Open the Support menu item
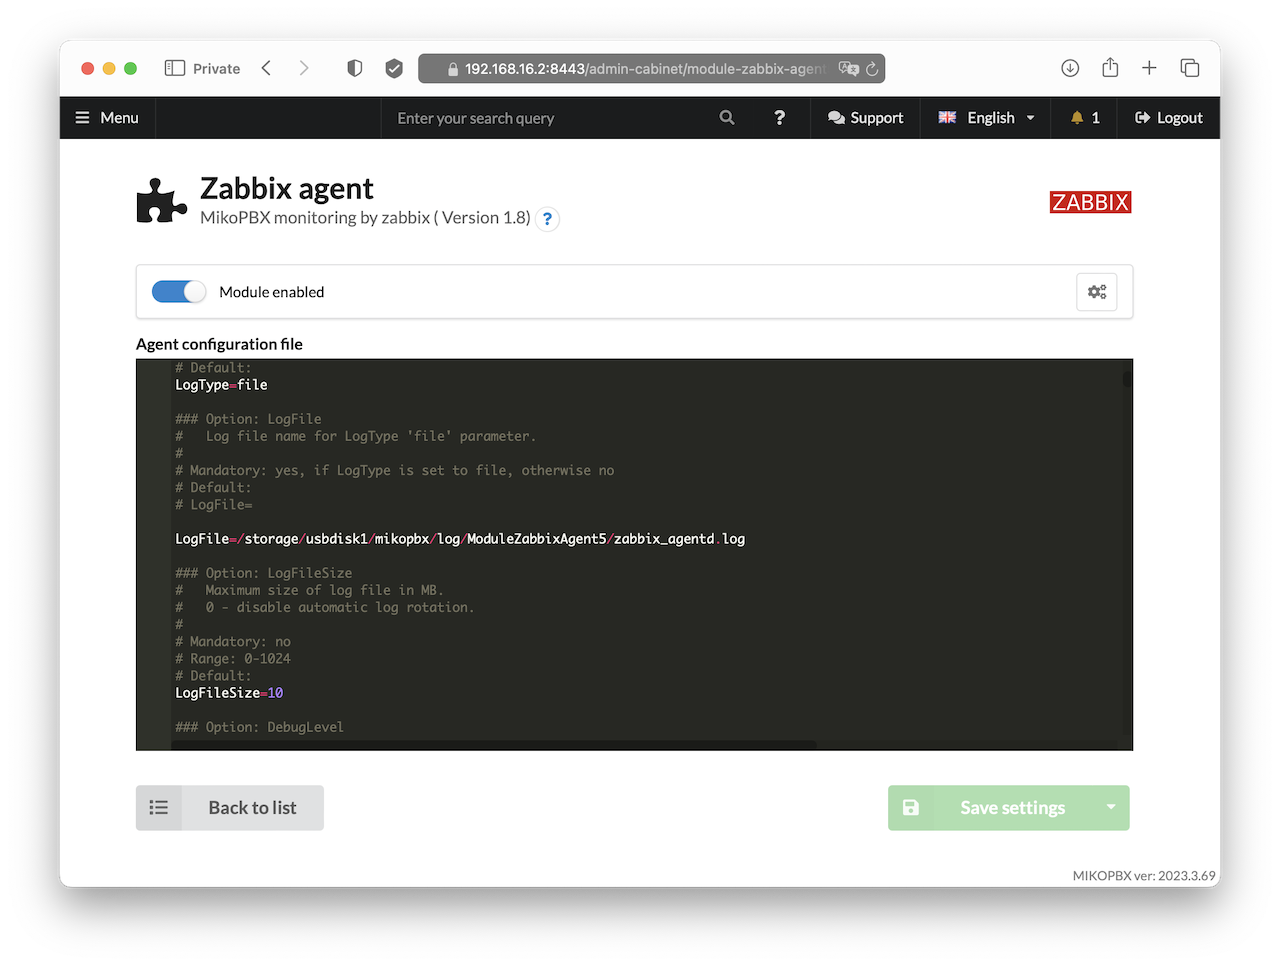 click(865, 118)
